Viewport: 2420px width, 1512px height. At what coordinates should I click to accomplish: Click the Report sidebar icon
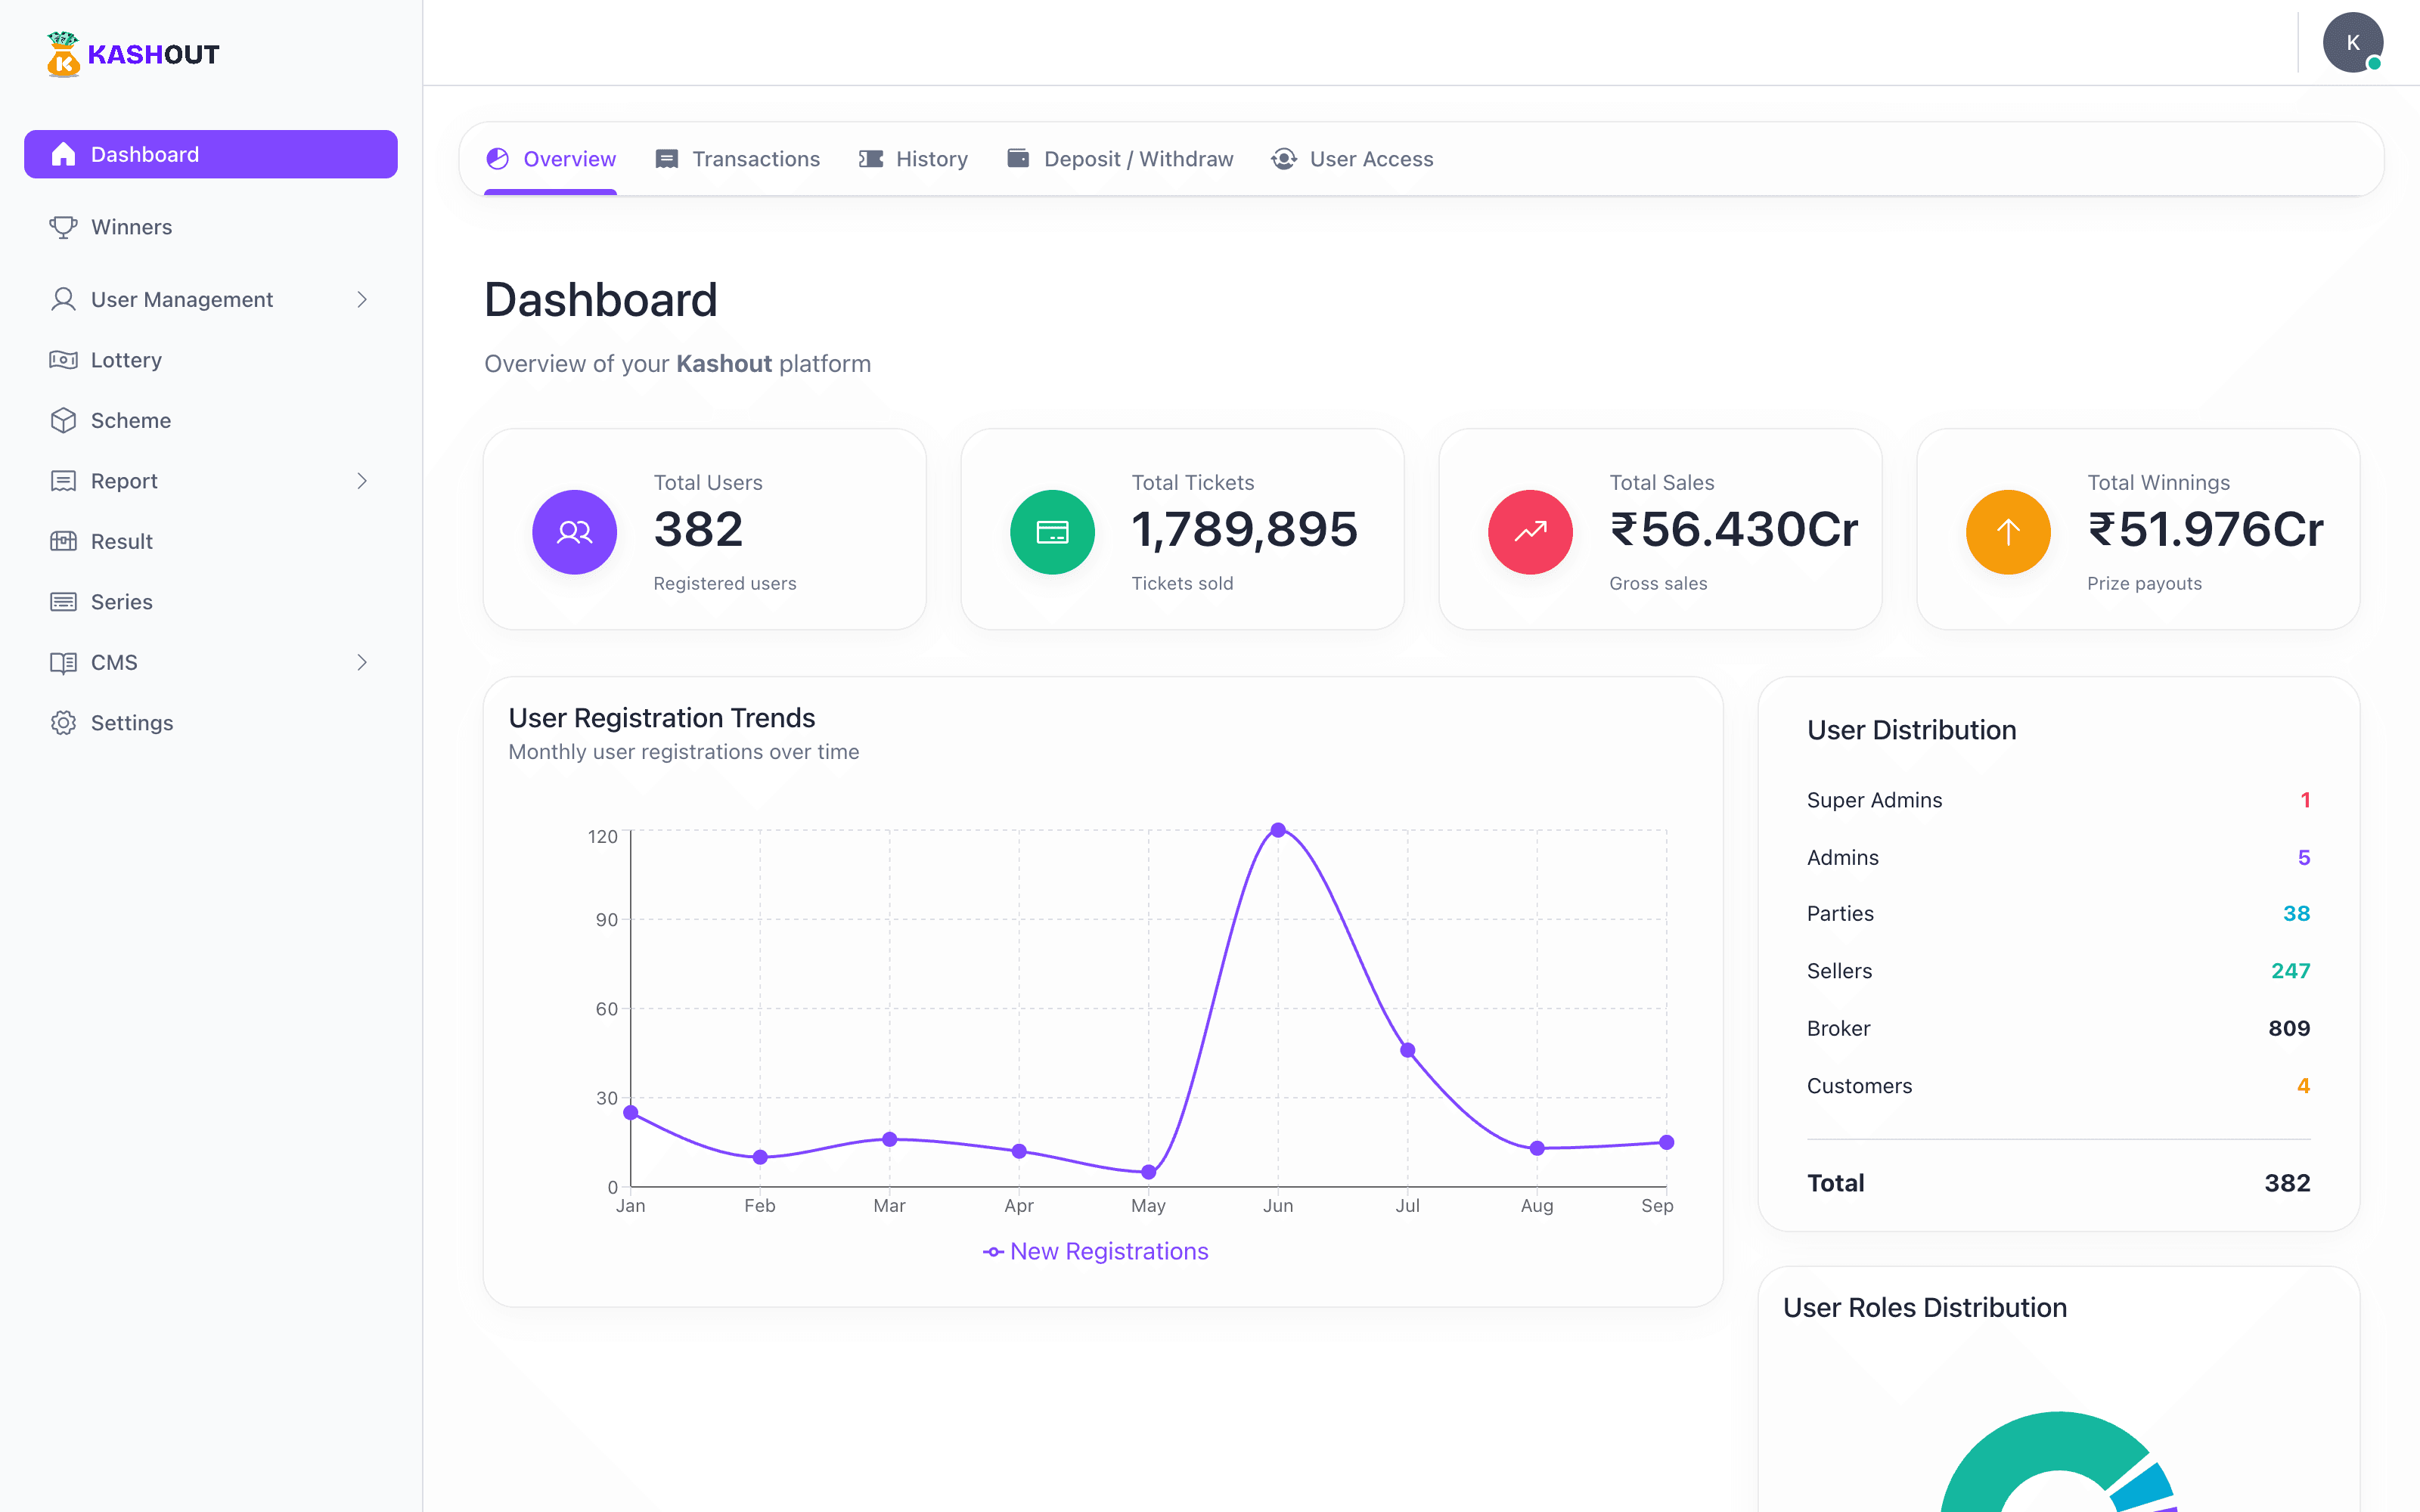pos(63,481)
